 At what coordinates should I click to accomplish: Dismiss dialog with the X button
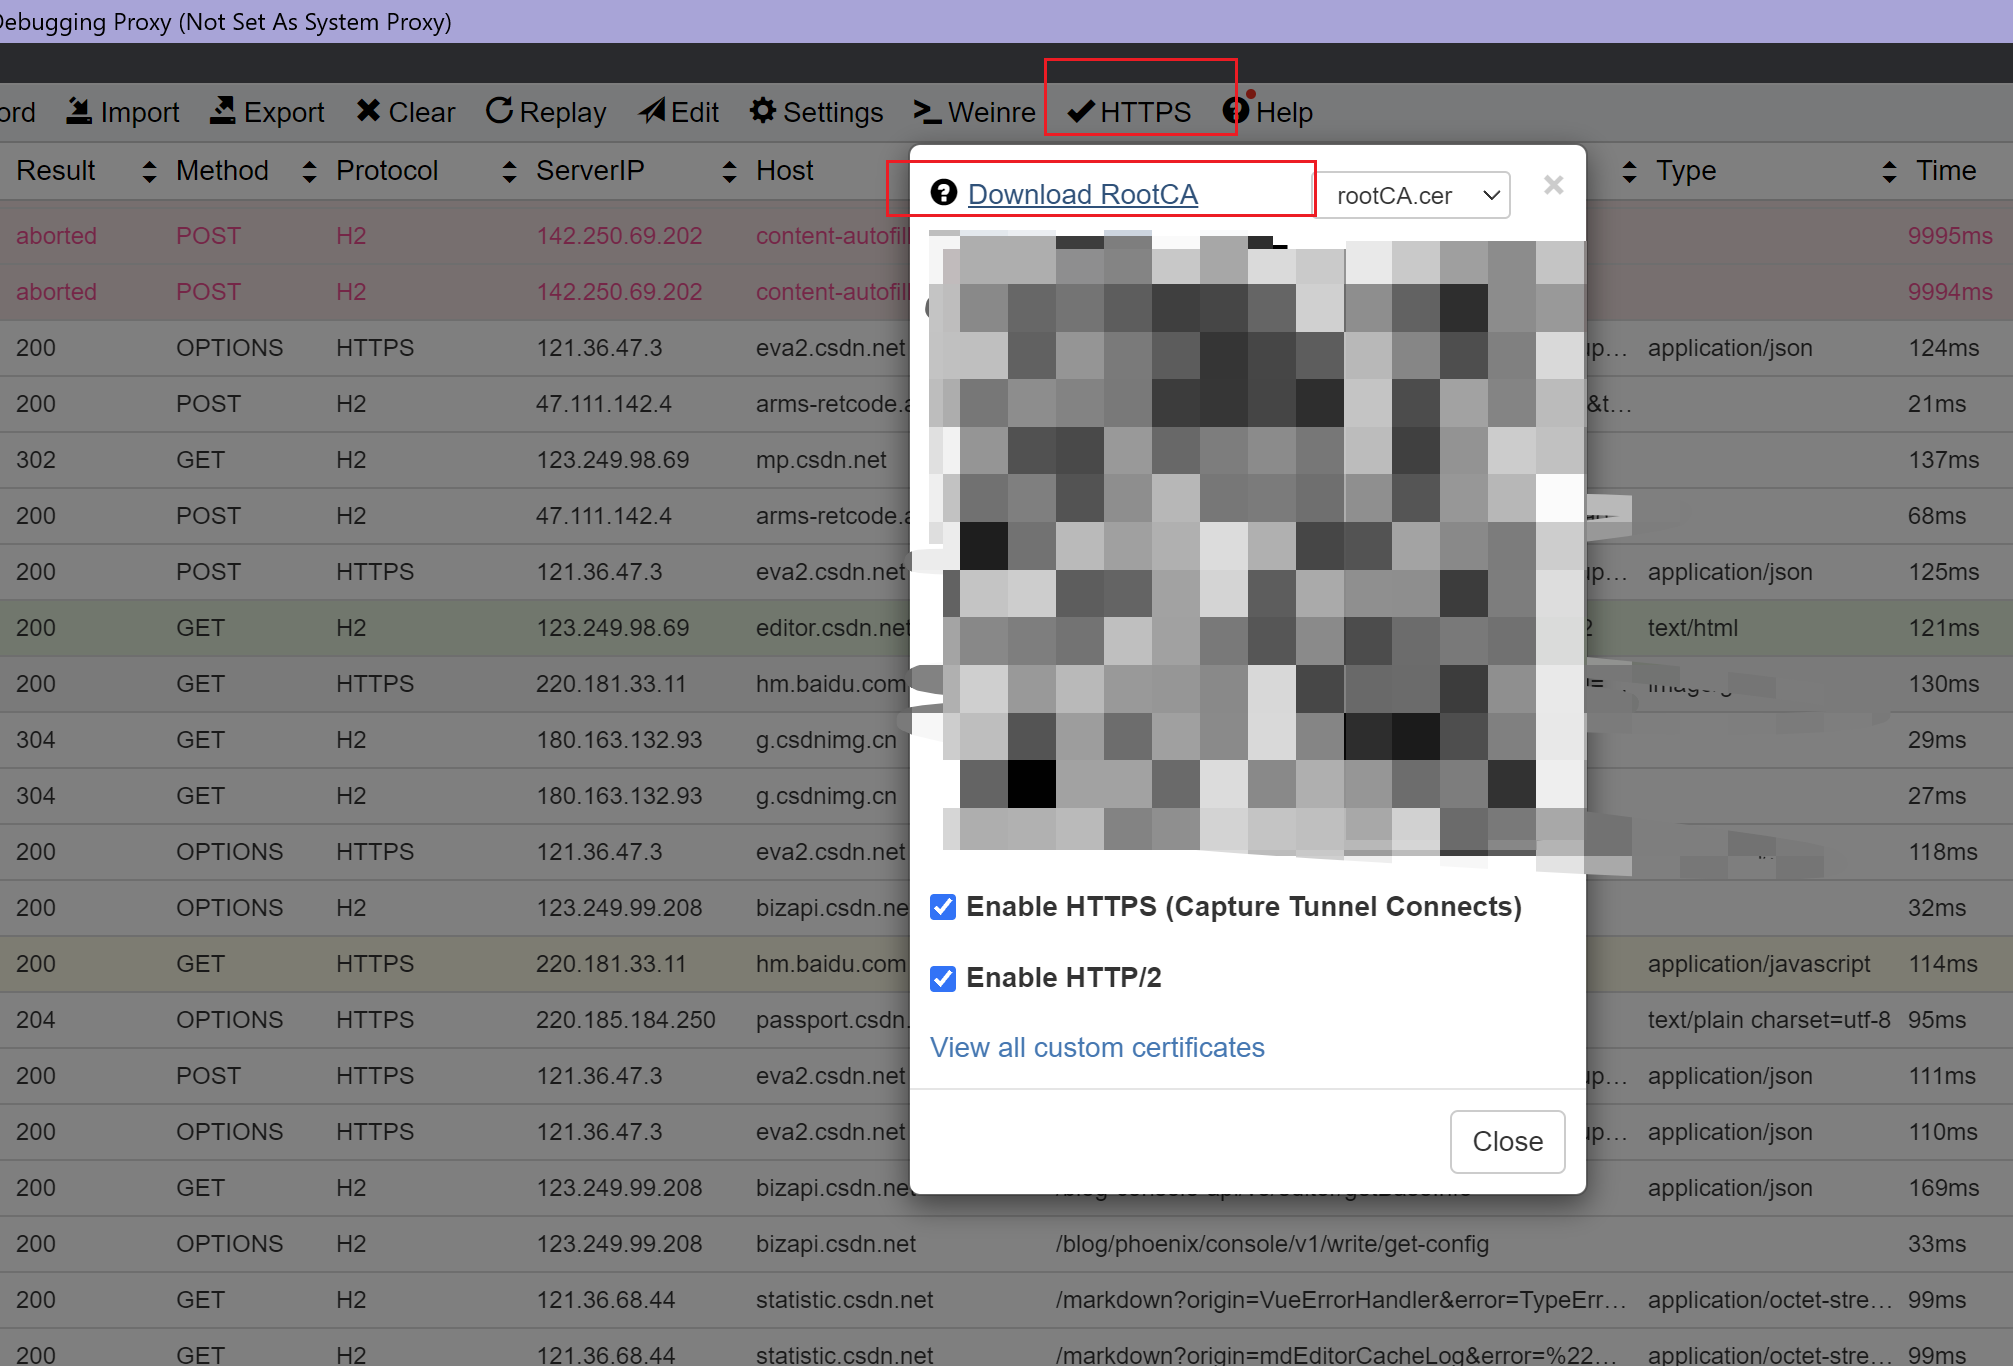coord(1552,185)
